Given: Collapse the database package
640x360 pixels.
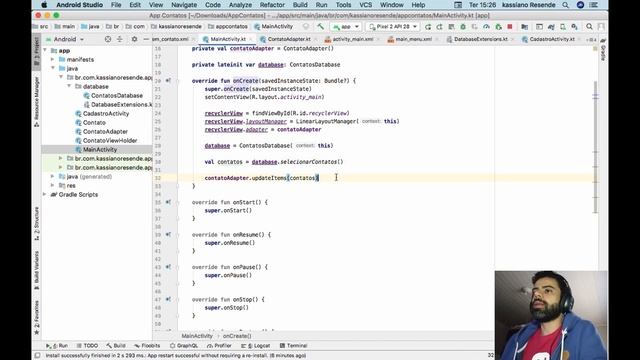Looking at the screenshot, I should click(x=69, y=87).
